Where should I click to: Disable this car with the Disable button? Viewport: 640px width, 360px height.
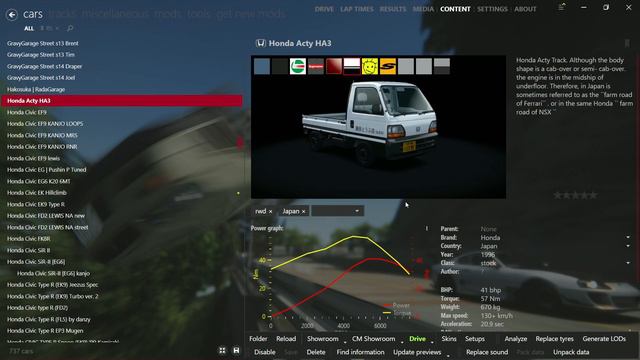click(264, 352)
